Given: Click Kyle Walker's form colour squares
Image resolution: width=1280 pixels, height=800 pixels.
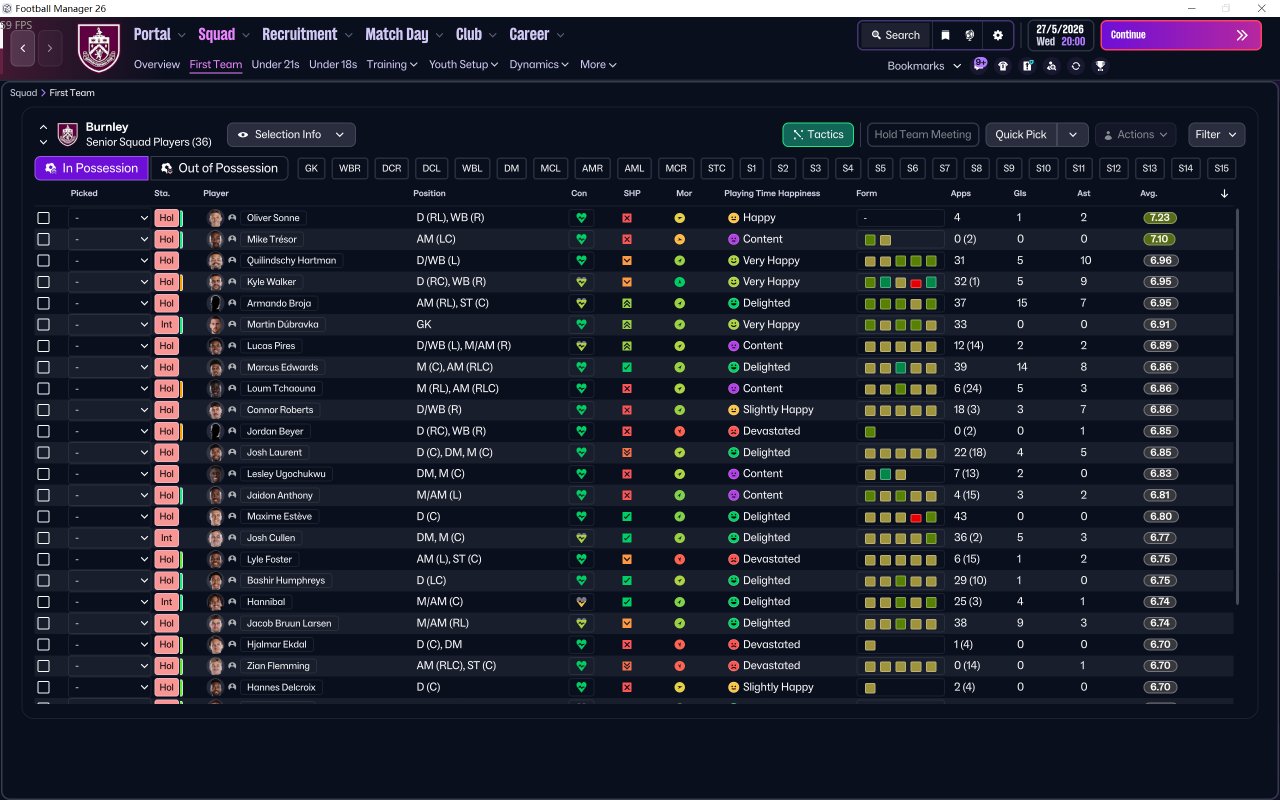Looking at the screenshot, I should [x=901, y=282].
